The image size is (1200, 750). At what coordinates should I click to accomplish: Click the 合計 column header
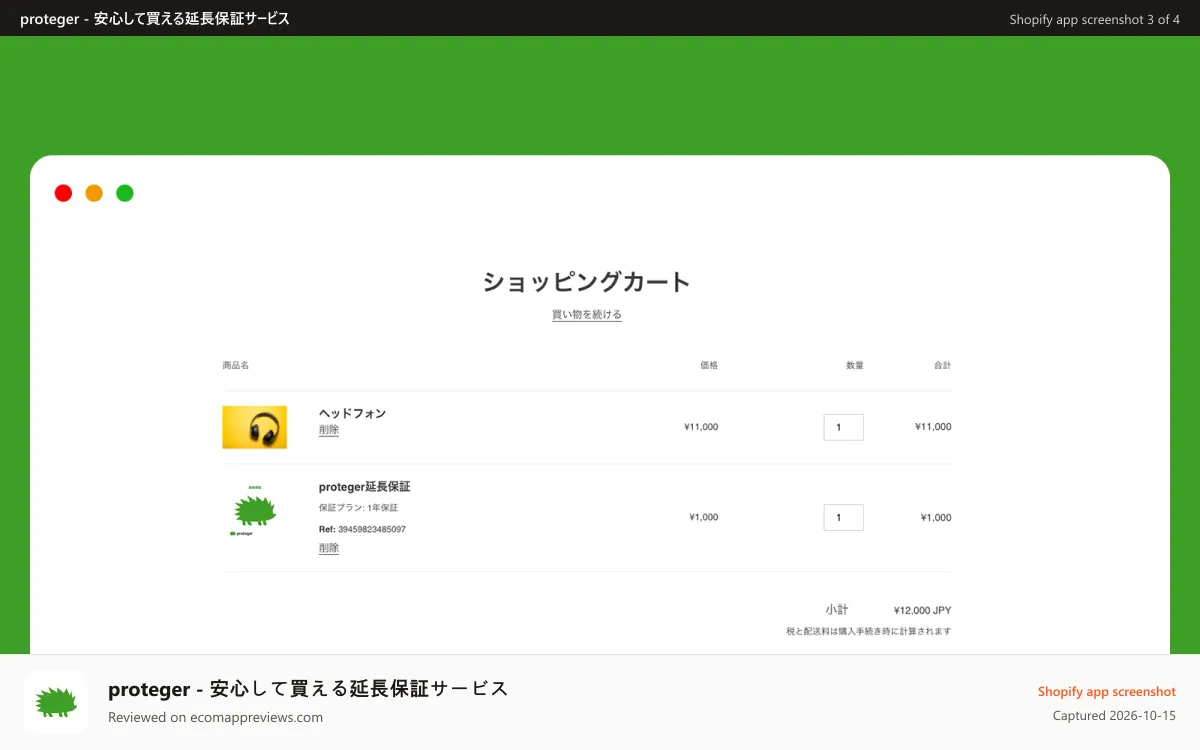click(x=942, y=365)
